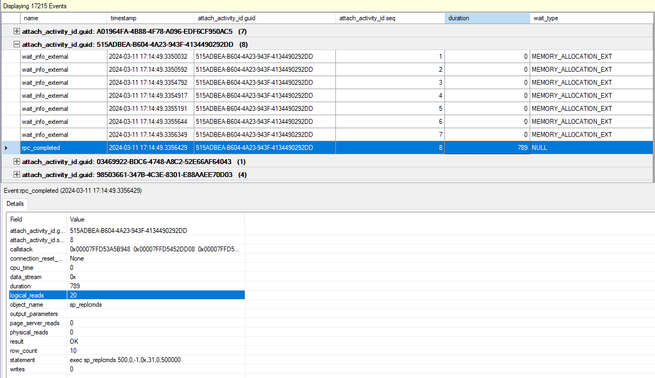Viewport: 655px width, 378px height.
Task: Select the output_parameters field row
Action: [x=127, y=314]
